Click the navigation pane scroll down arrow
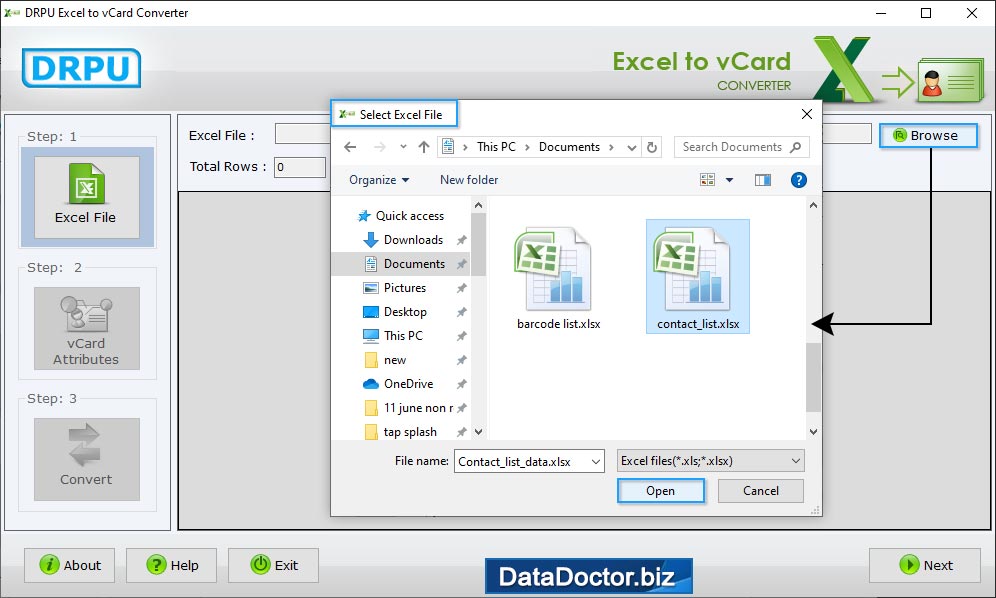The height and width of the screenshot is (598, 996). pos(478,432)
